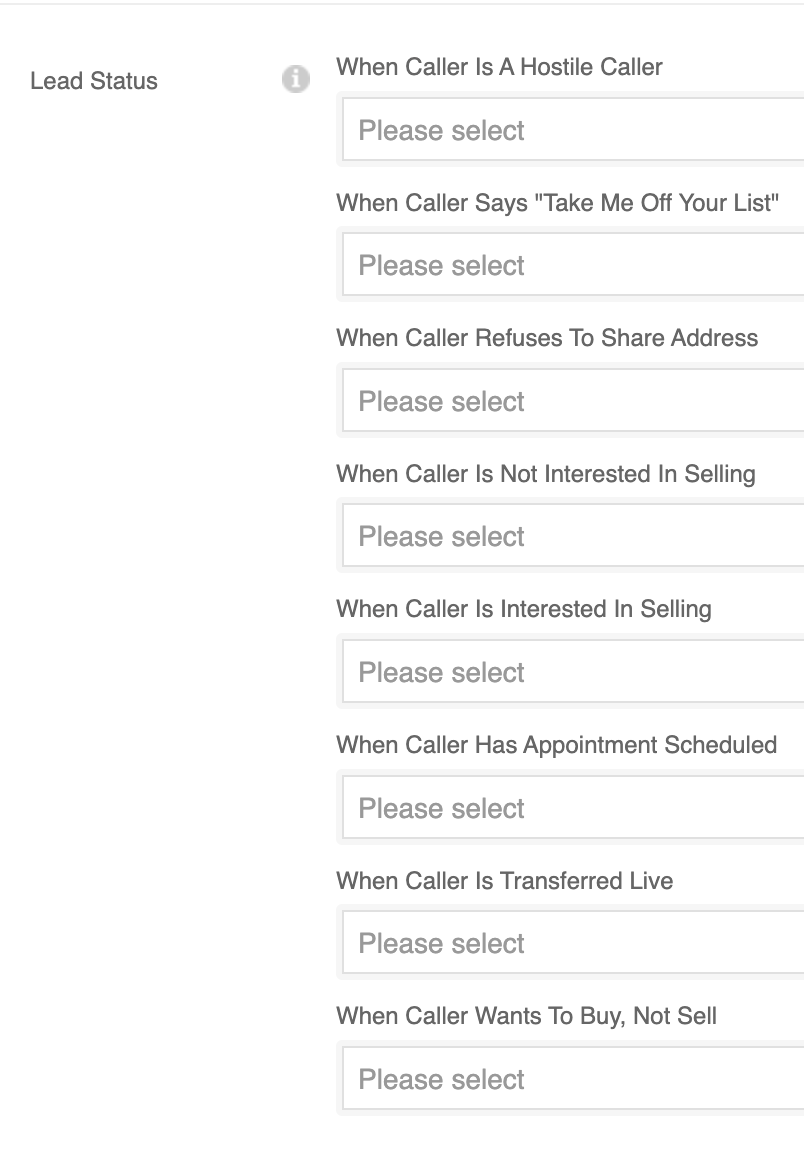Expand the Appointment Scheduled status dropdown
Viewport: 804px width, 1168px height.
pos(572,808)
